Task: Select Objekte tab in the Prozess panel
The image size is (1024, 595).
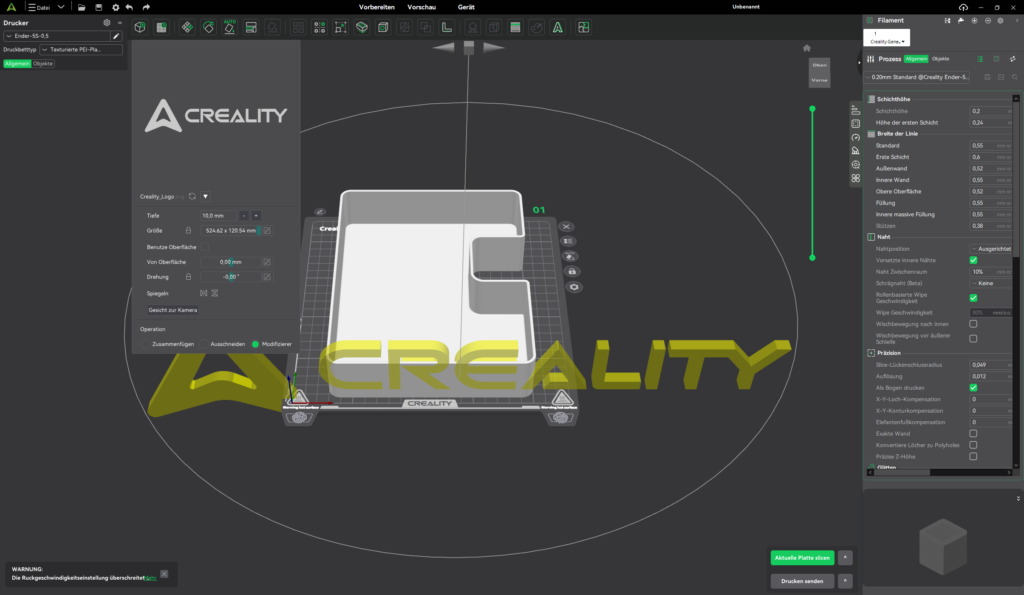Action: (x=940, y=59)
